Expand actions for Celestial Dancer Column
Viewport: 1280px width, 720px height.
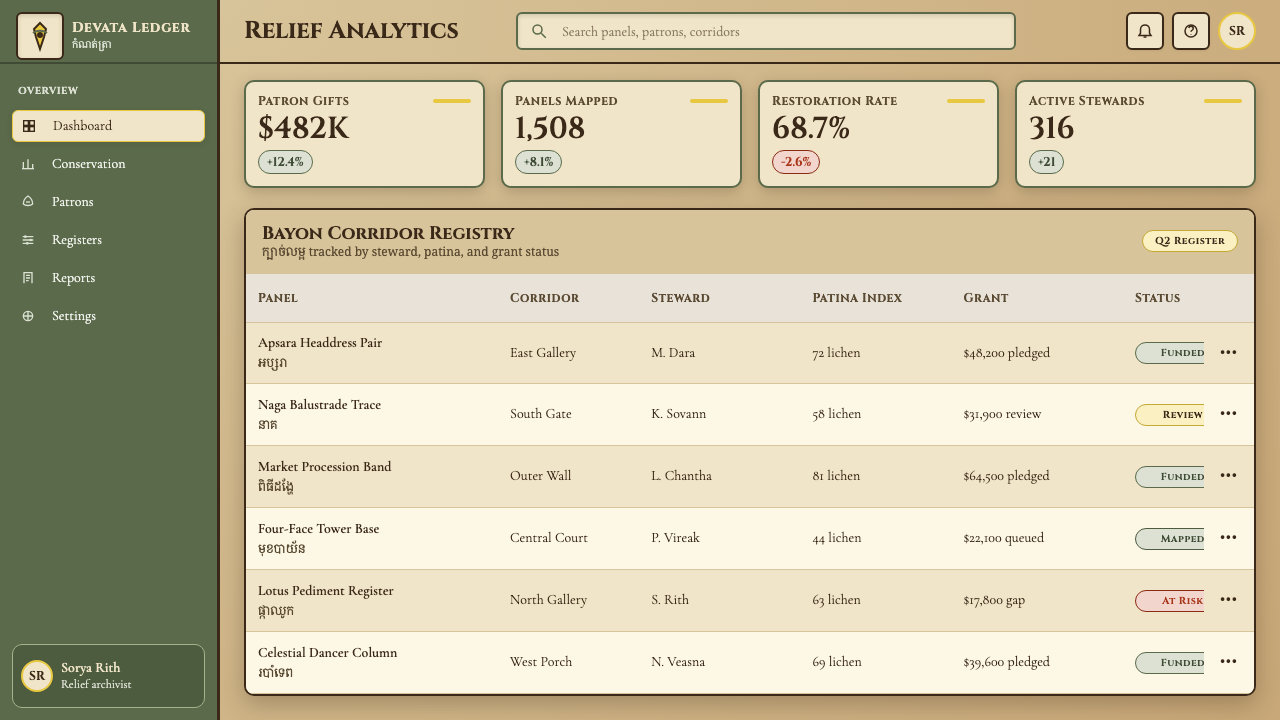1228,662
